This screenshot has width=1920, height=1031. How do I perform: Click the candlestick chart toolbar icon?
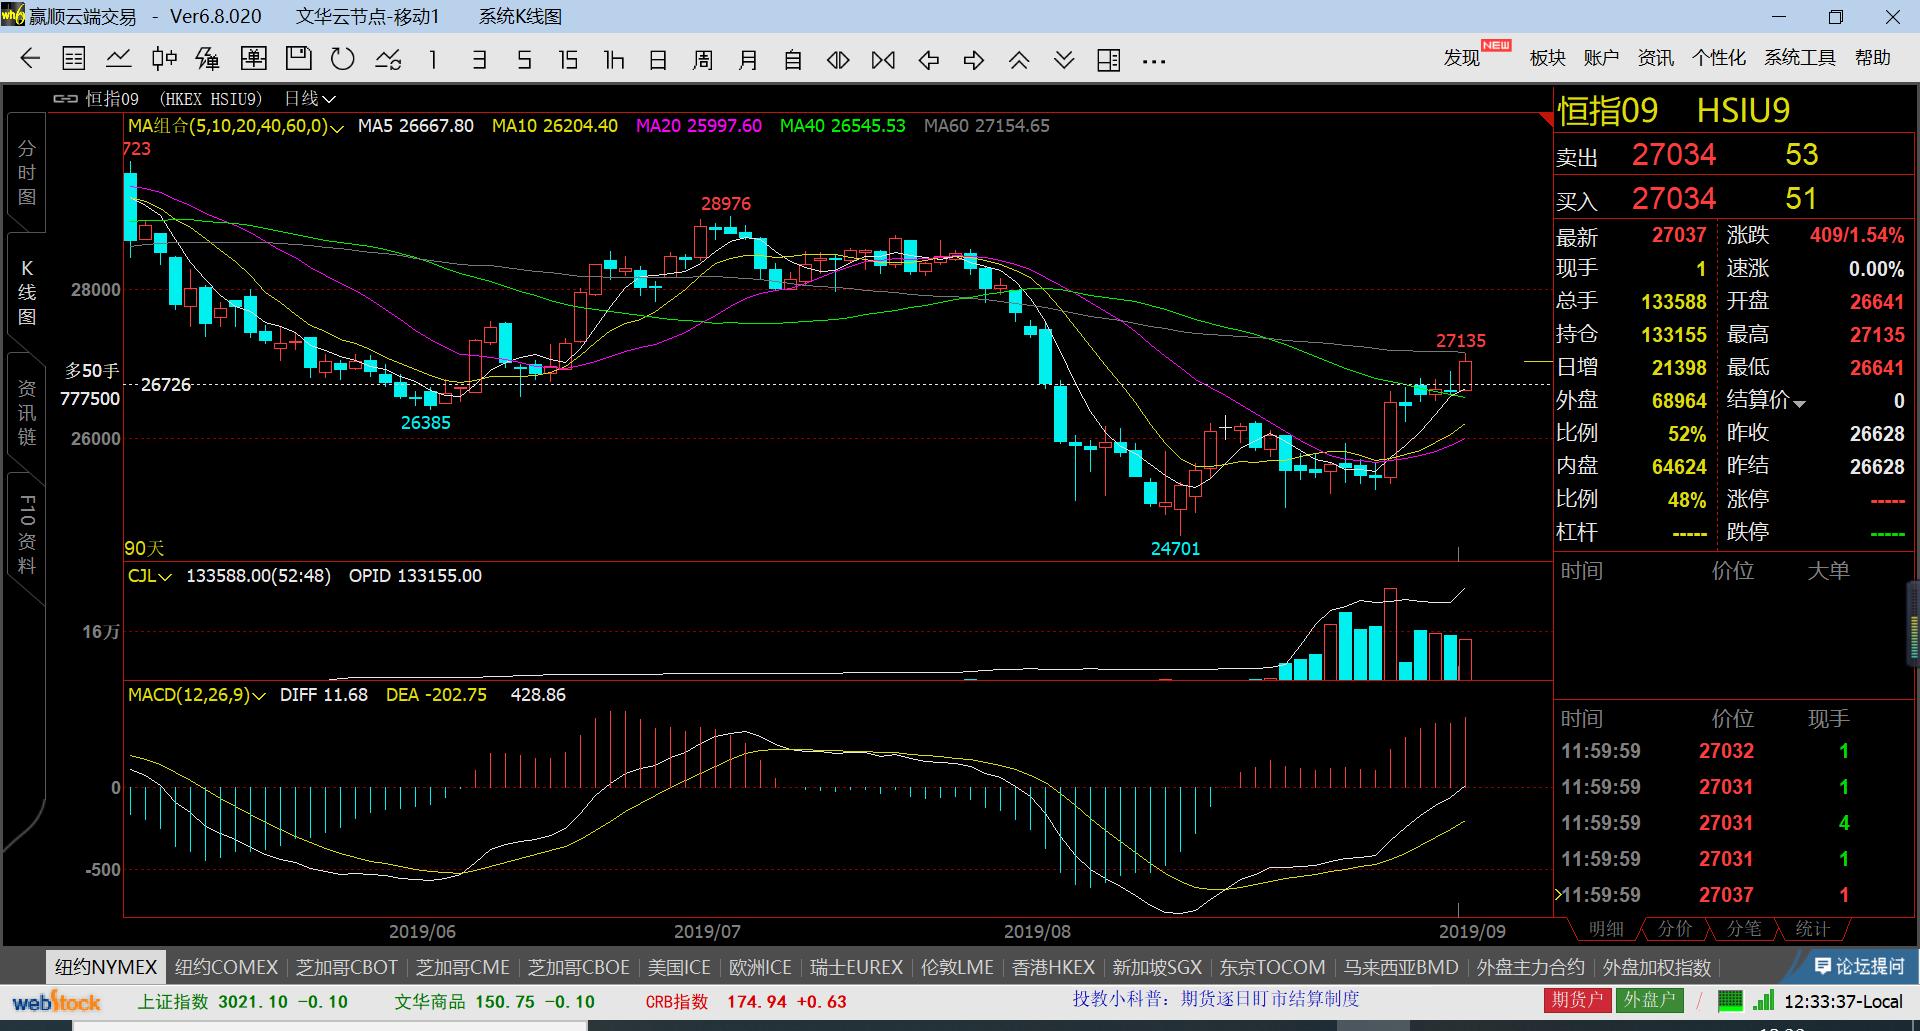[164, 60]
